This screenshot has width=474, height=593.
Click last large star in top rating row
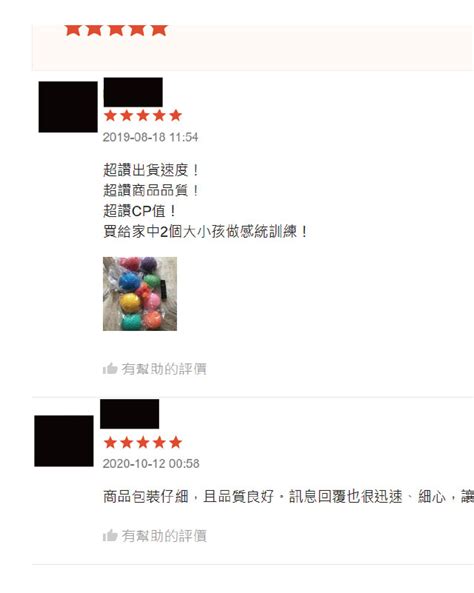[159, 29]
